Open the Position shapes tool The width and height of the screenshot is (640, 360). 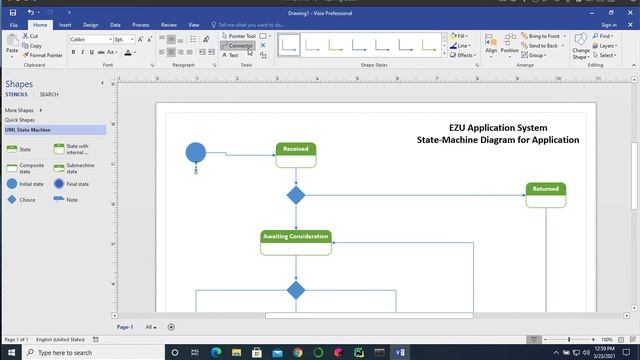pyautogui.click(x=509, y=44)
